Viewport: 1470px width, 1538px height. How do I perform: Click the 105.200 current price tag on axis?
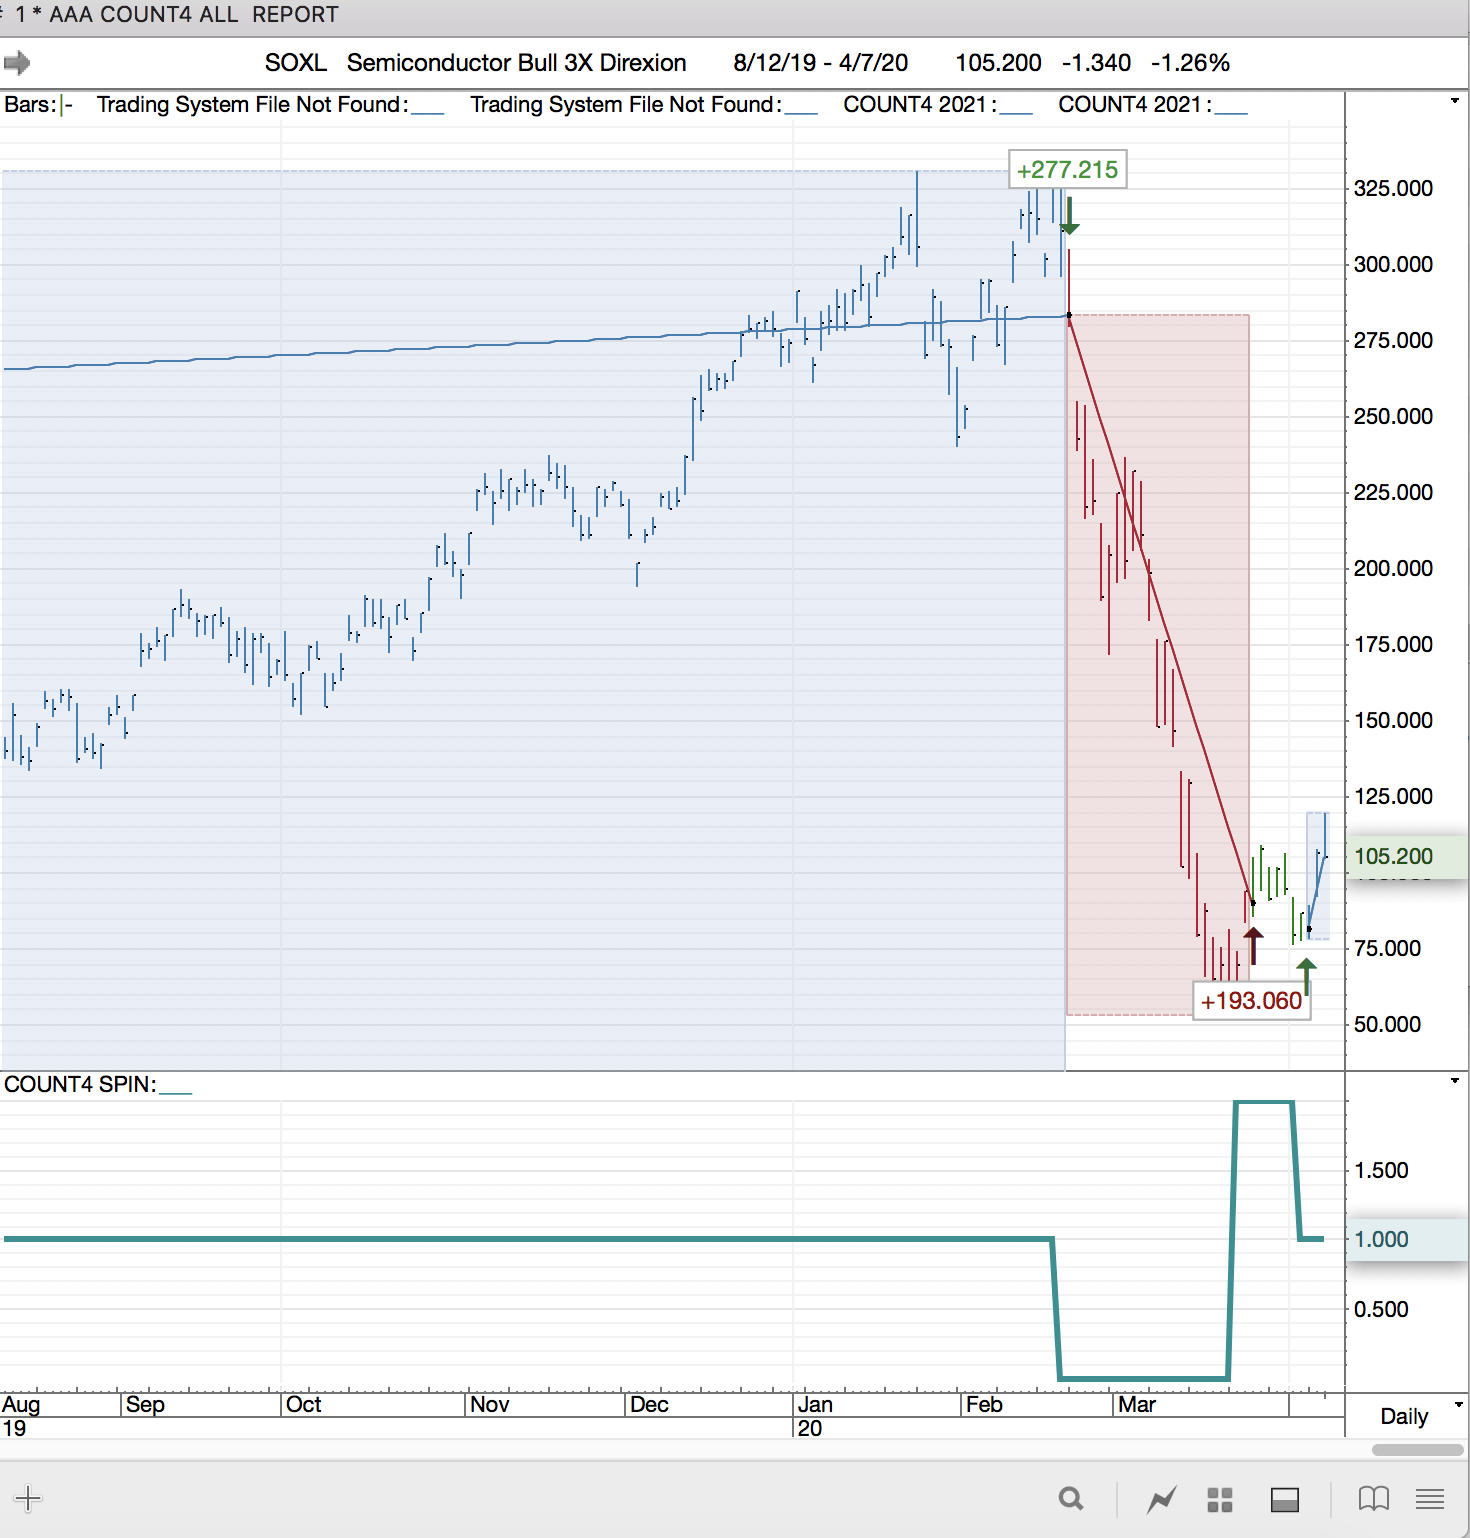[1405, 856]
